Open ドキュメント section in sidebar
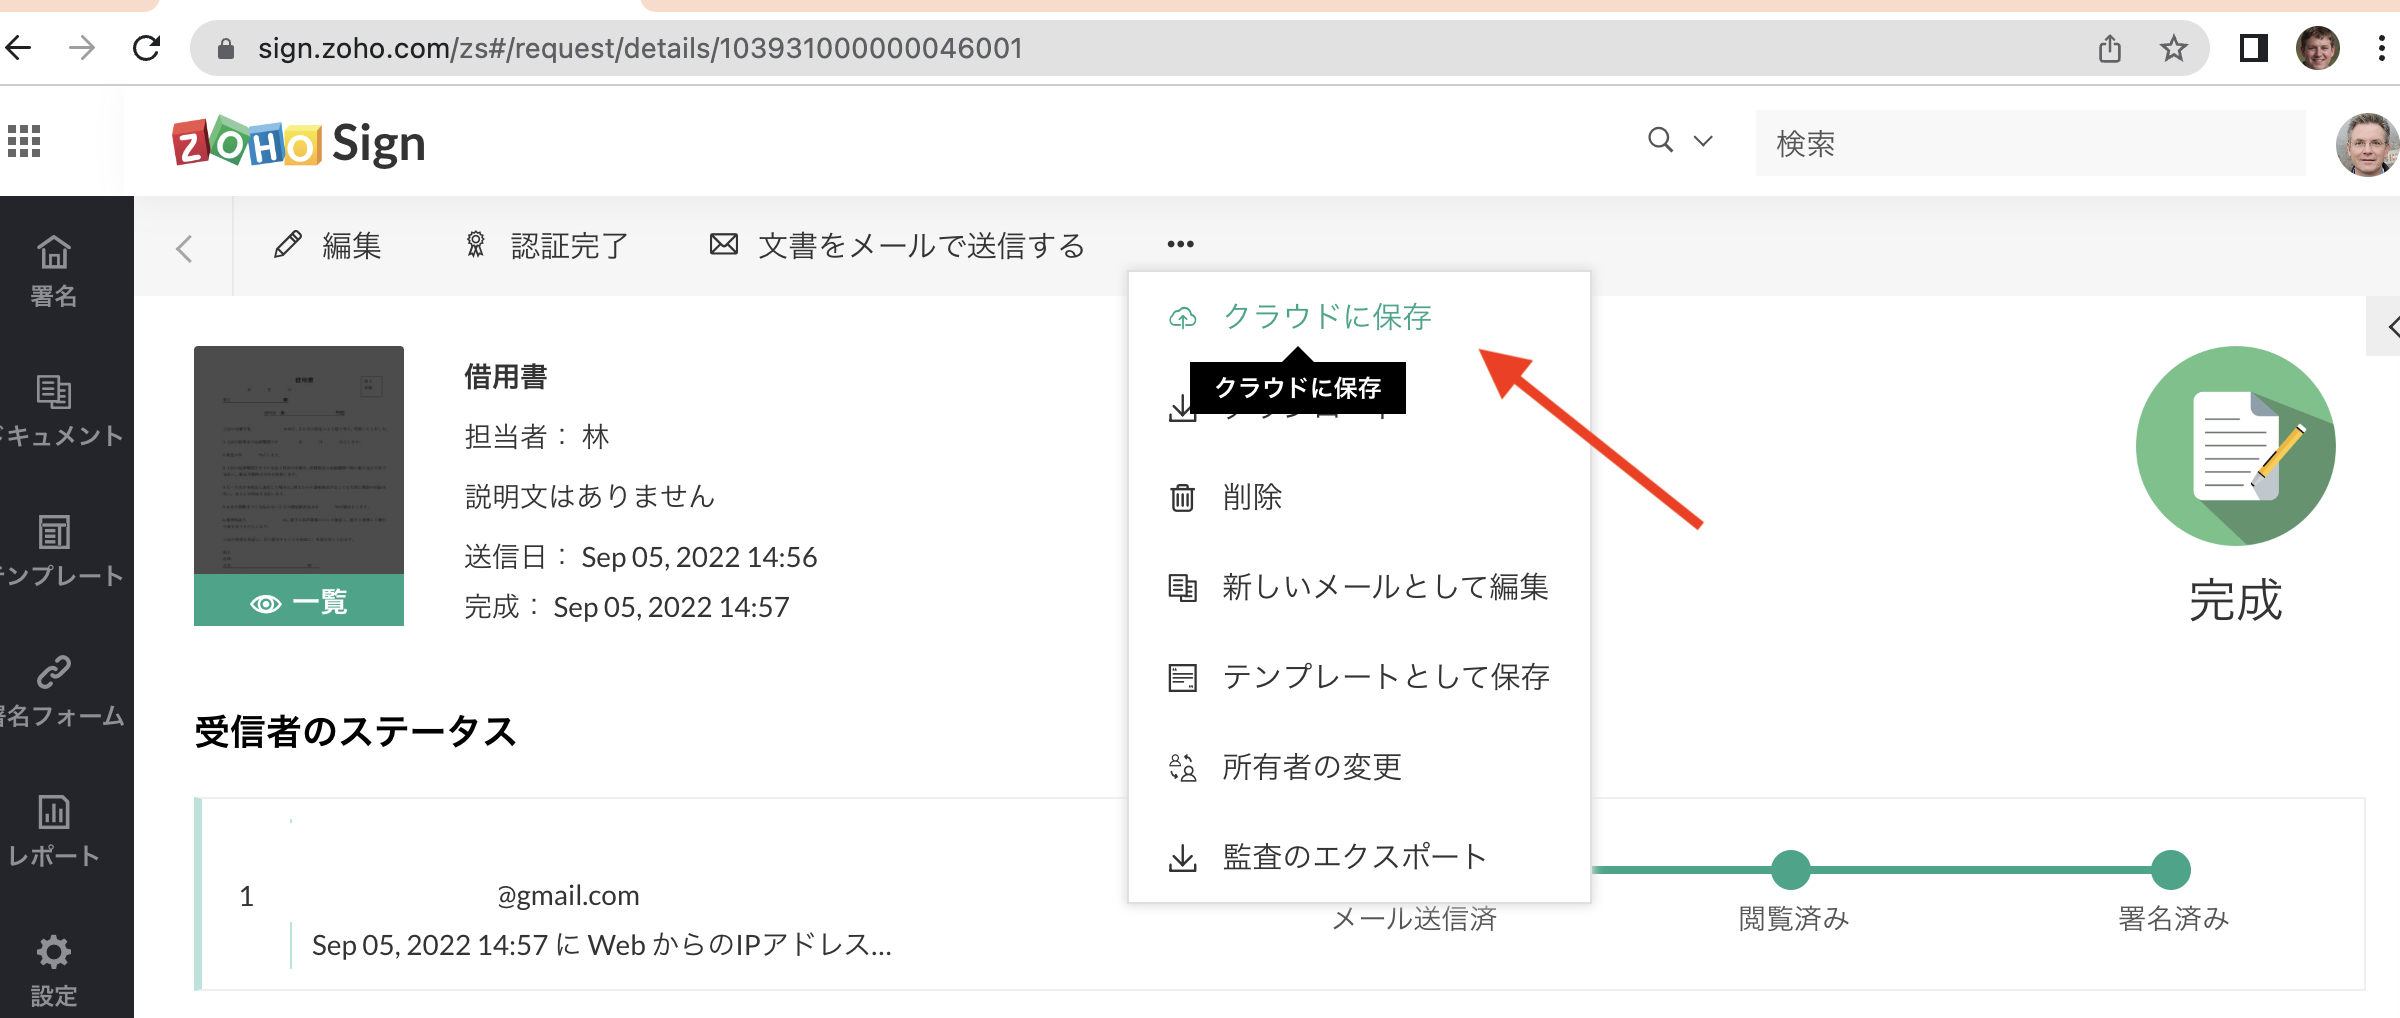The width and height of the screenshot is (2400, 1018). [x=54, y=410]
